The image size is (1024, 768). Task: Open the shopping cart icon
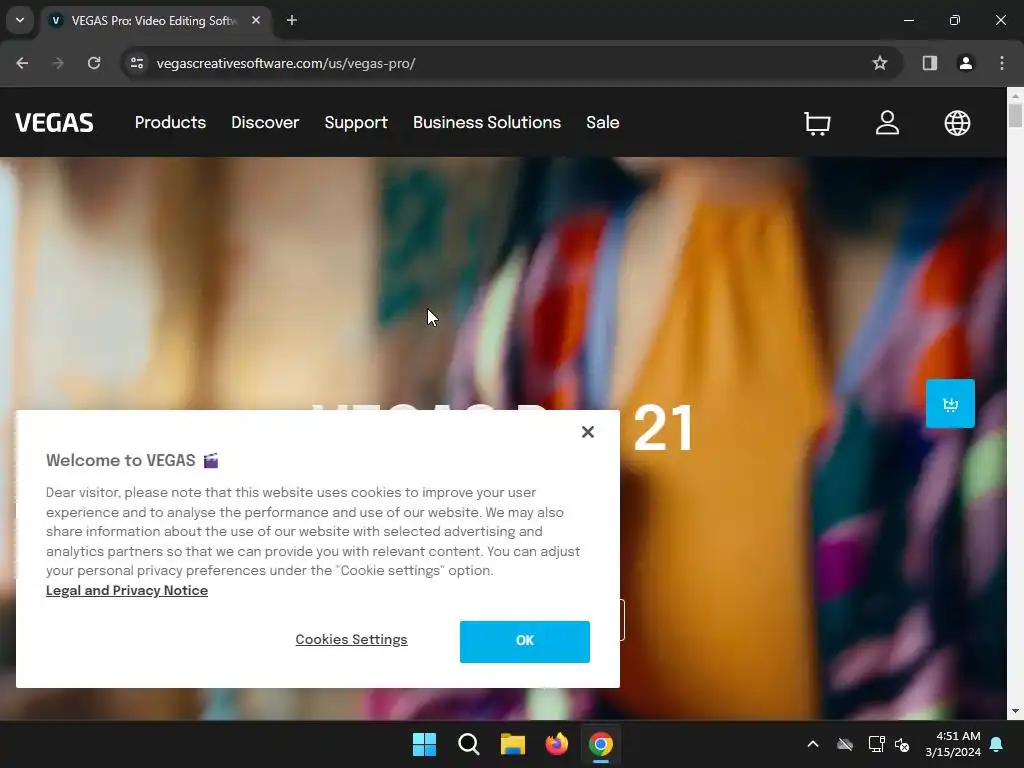pyautogui.click(x=817, y=123)
